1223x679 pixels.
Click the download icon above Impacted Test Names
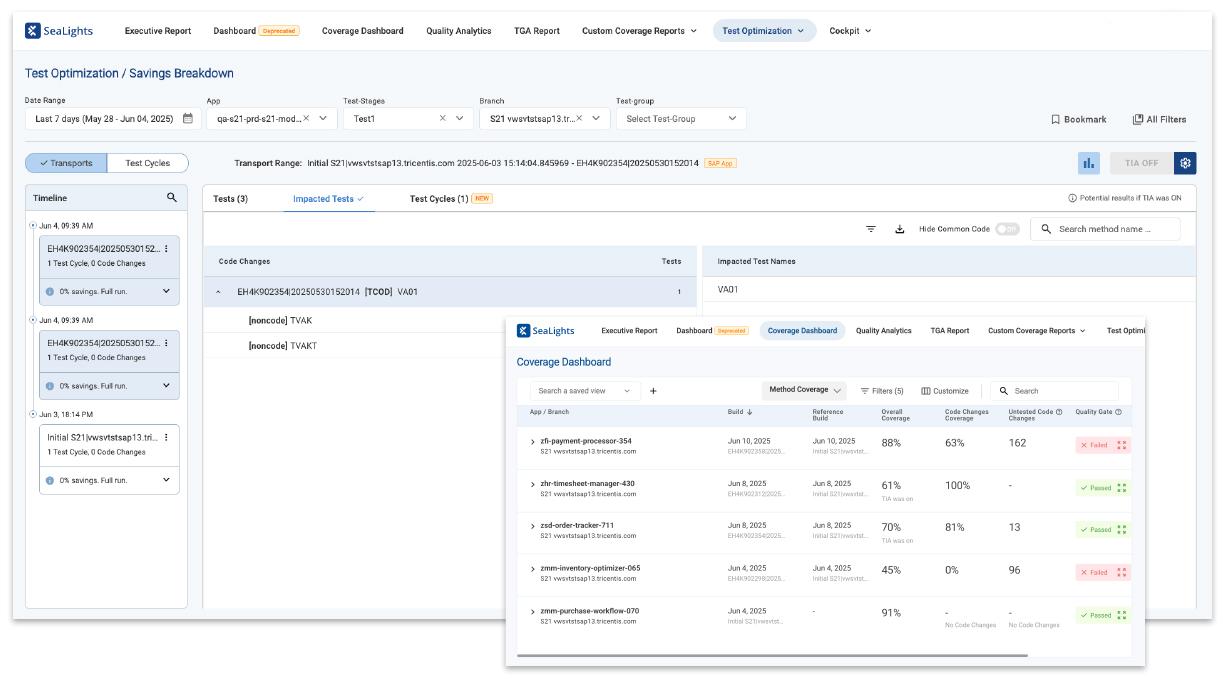[899, 229]
